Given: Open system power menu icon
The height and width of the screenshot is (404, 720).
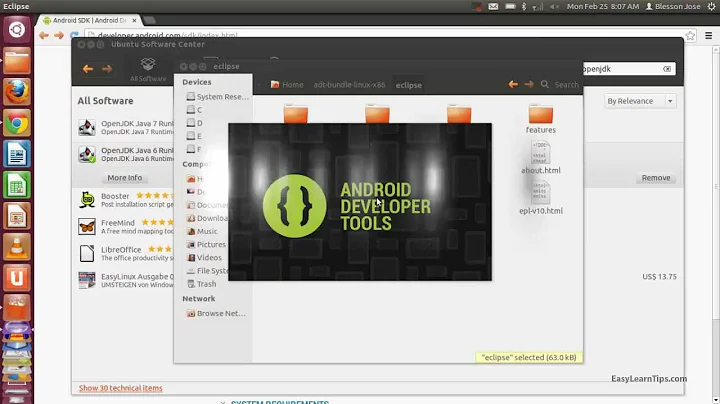Looking at the screenshot, I should click(x=711, y=6).
